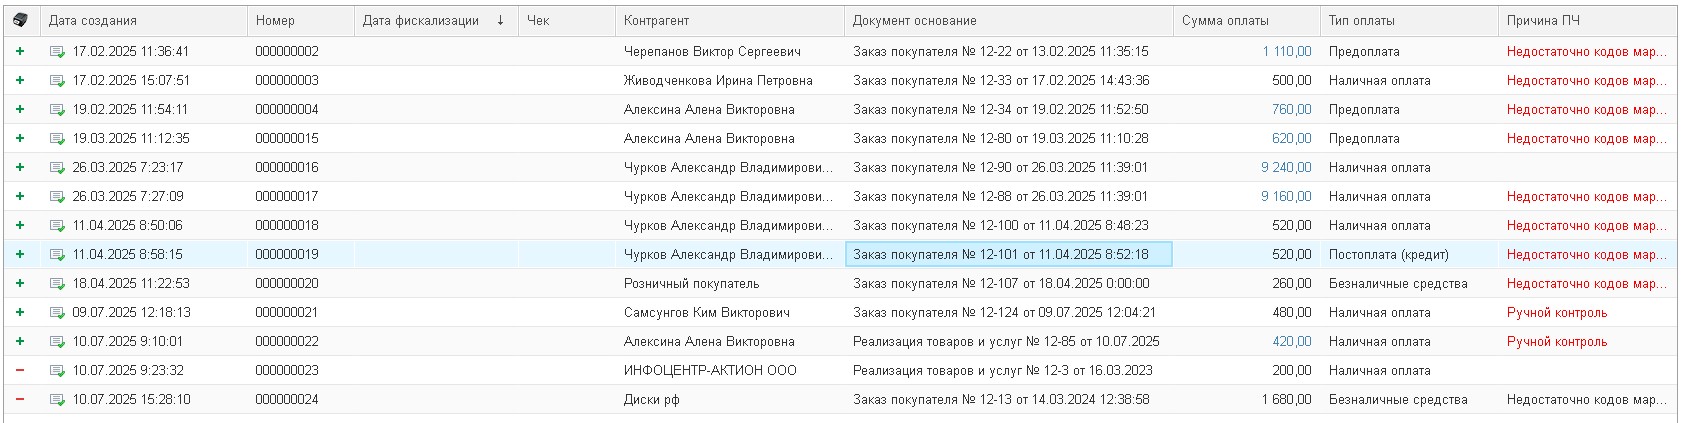Screen dimensions: 1681x423
Task: Select the row for Самсунгов Ким Викторович
Action: coord(840,312)
